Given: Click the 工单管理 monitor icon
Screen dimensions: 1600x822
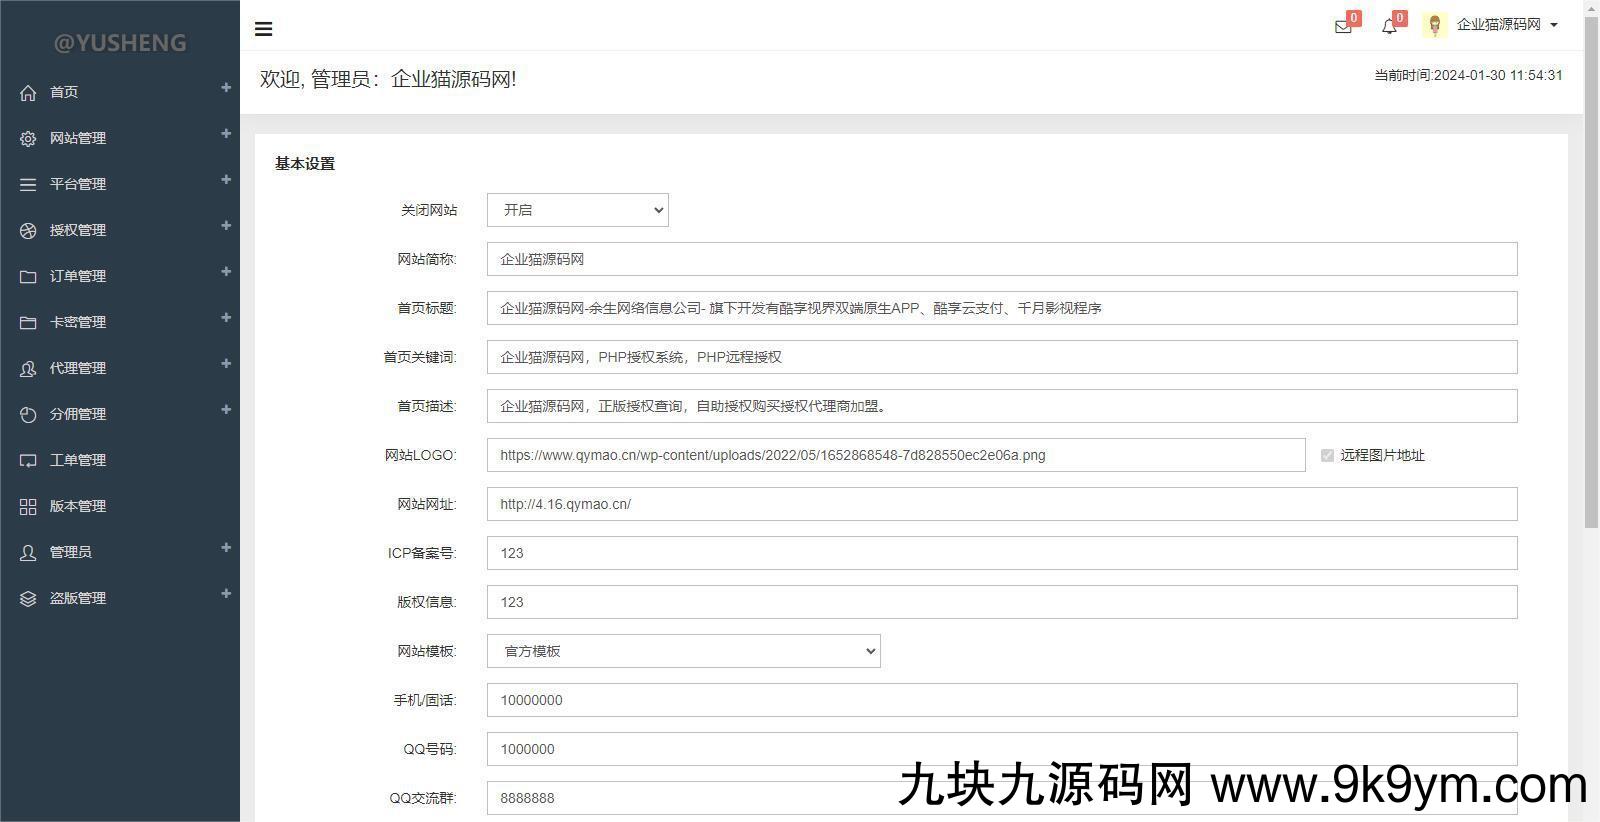Looking at the screenshot, I should tap(28, 460).
